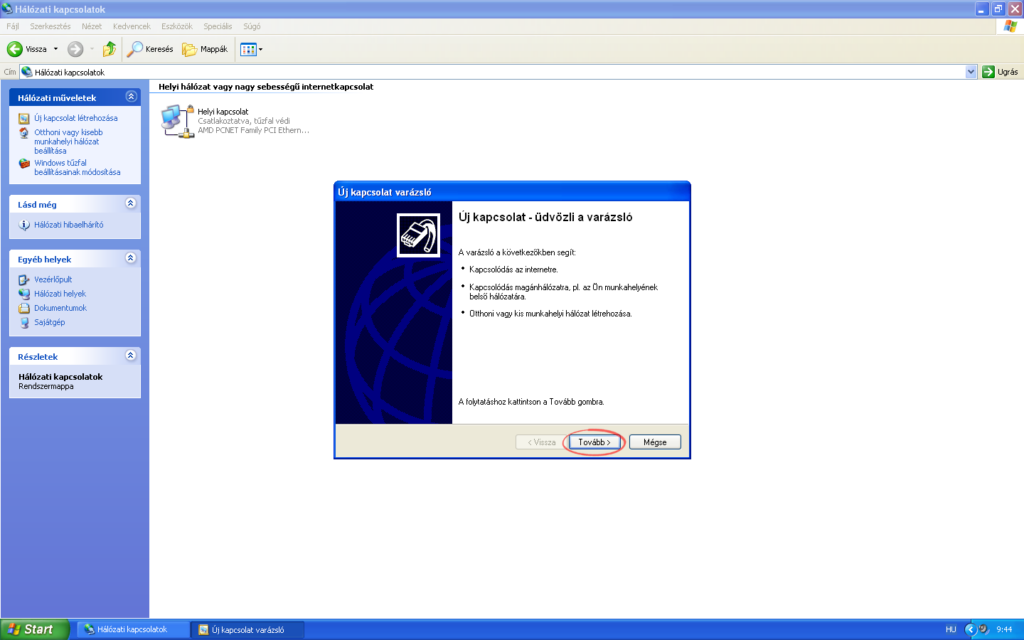Click the Tovább button in the wizard
The height and width of the screenshot is (640, 1024).
pos(594,441)
